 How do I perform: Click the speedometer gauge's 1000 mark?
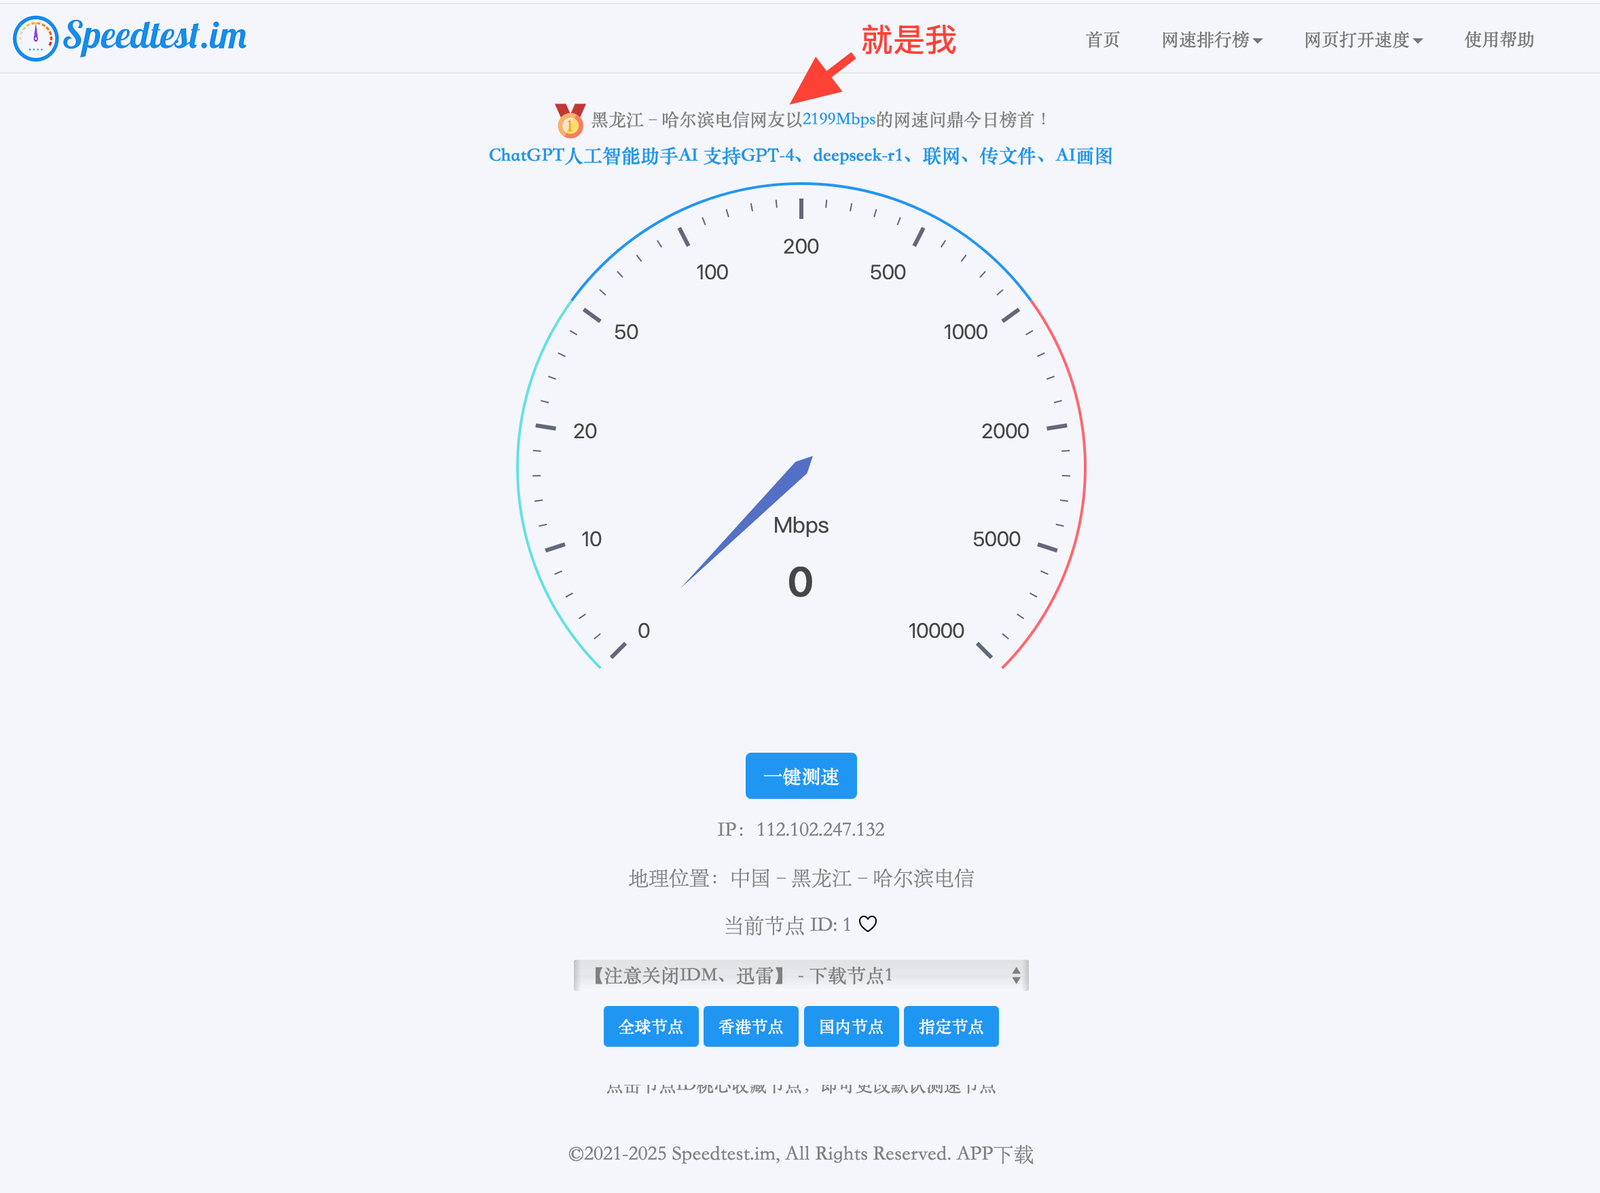pos(965,332)
